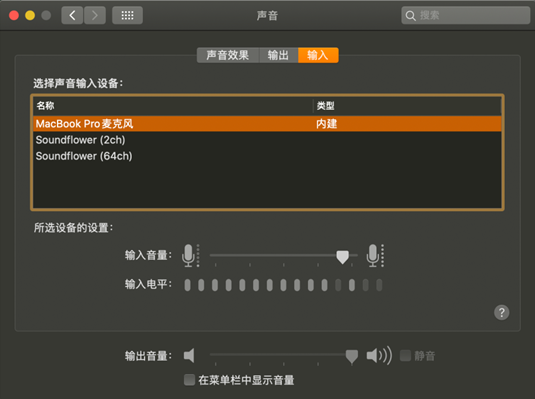This screenshot has width=535, height=399.
Task: Select the 输入 tab
Action: point(318,55)
